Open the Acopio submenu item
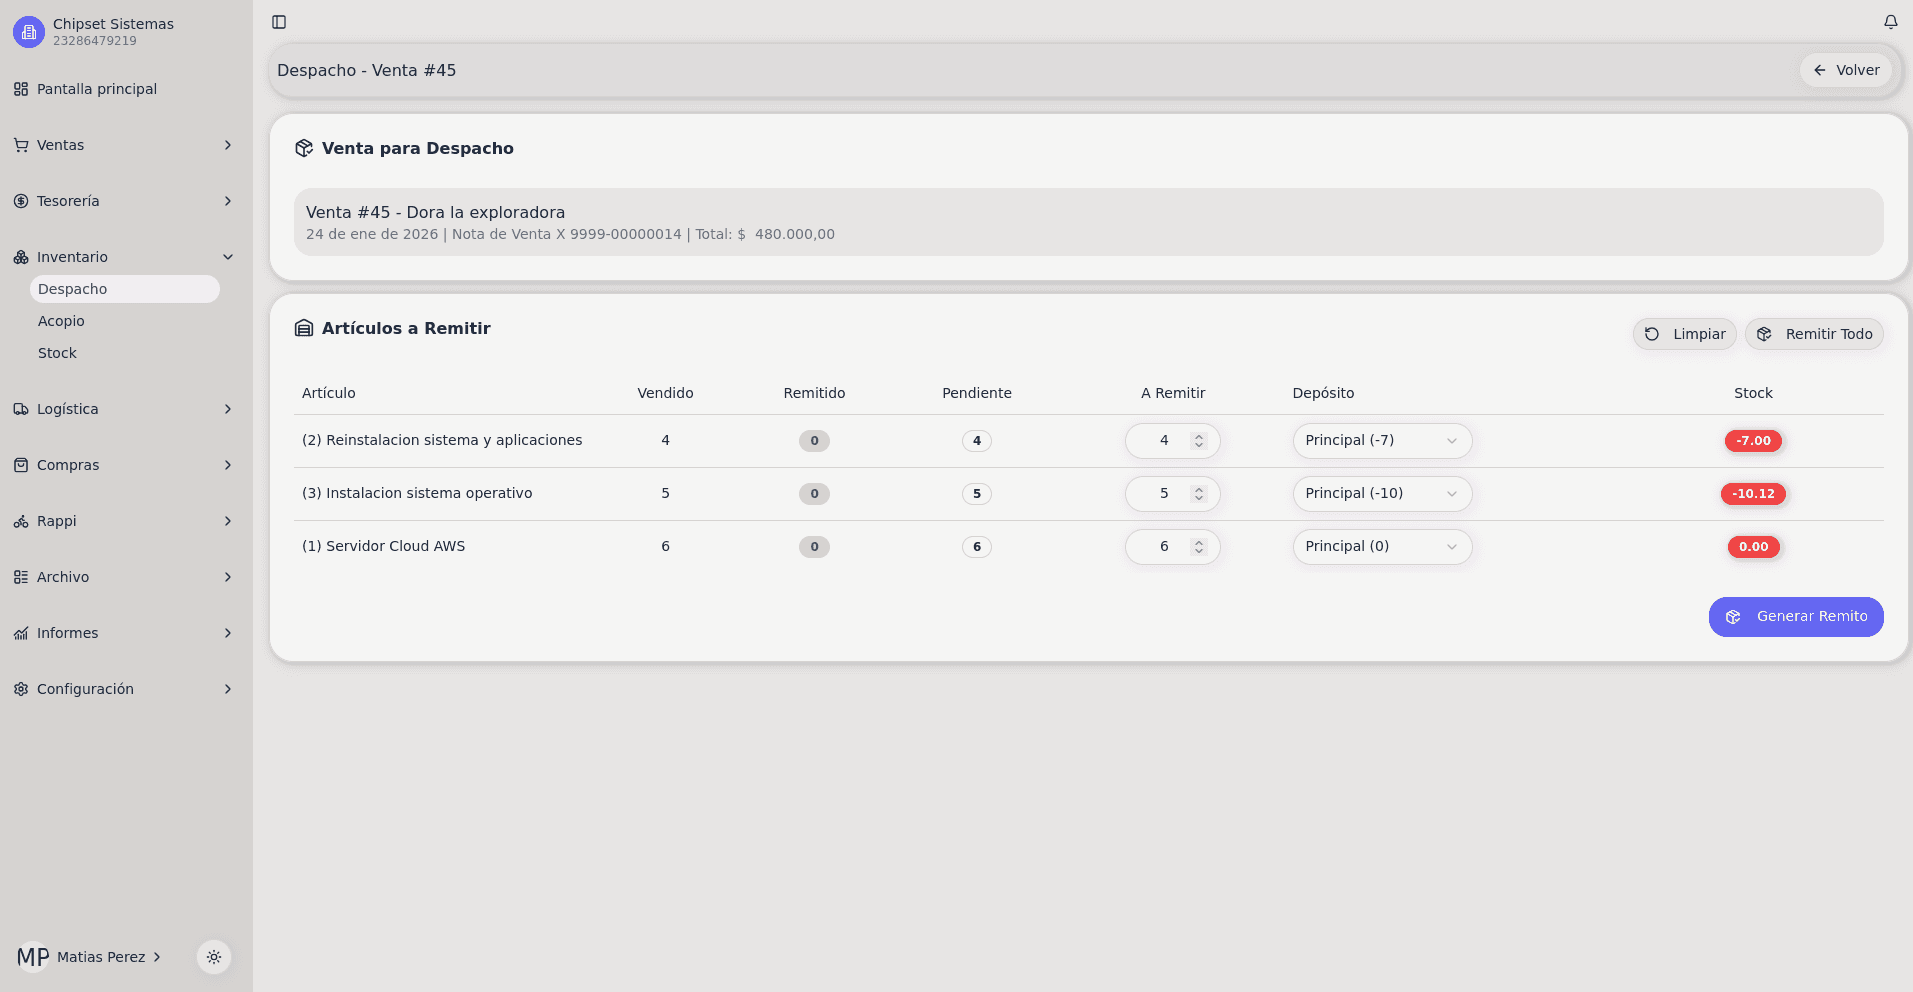 click(x=61, y=321)
